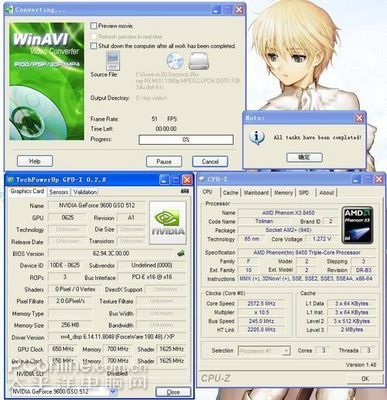Viewport: 387px width, 400px height.
Task: Click the BIOS save chip icon
Action: (x=181, y=253)
